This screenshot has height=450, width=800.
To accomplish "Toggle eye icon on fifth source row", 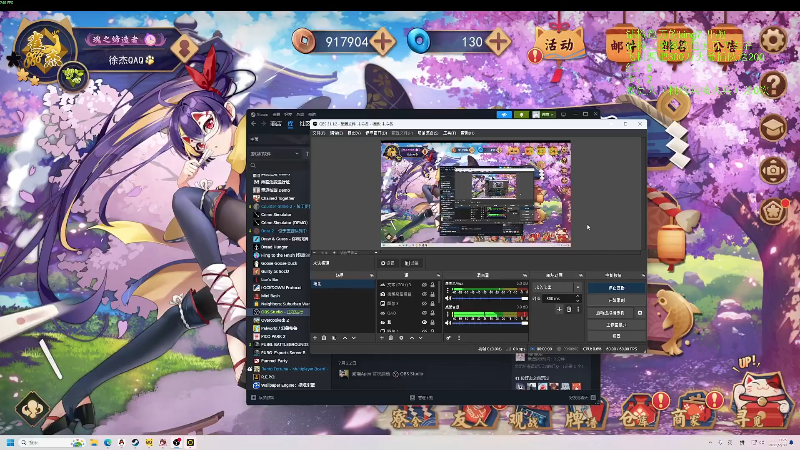I will [424, 322].
